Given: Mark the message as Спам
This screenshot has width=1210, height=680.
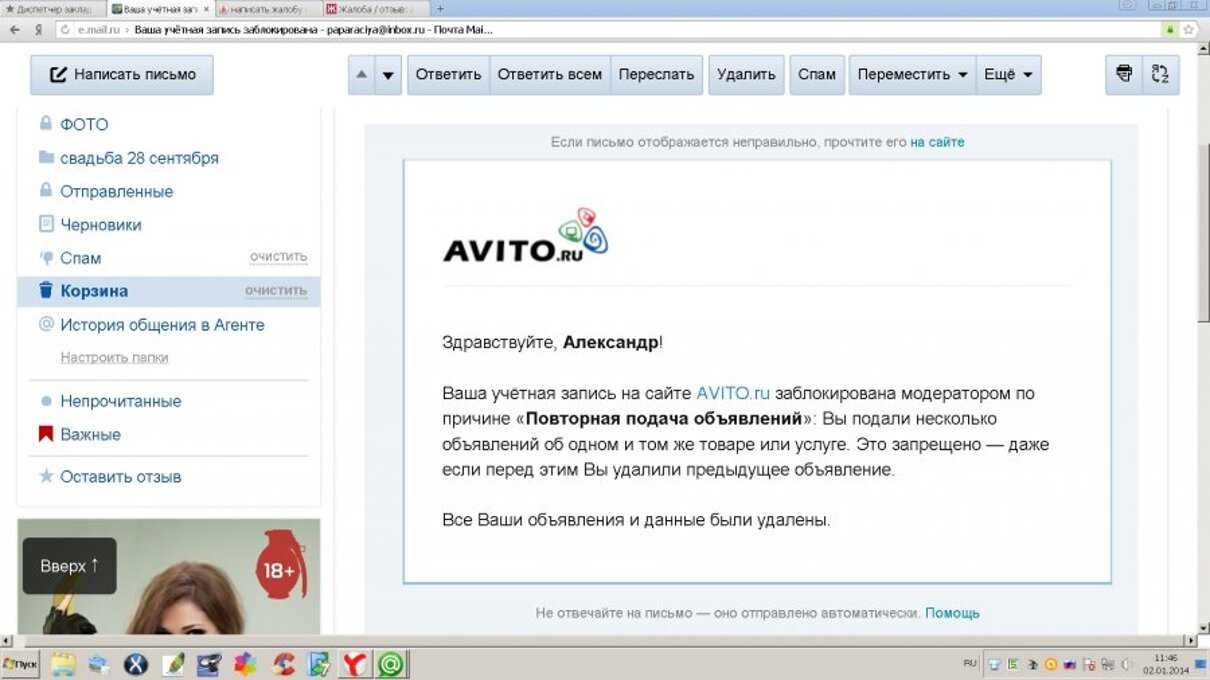Looking at the screenshot, I should pos(817,75).
